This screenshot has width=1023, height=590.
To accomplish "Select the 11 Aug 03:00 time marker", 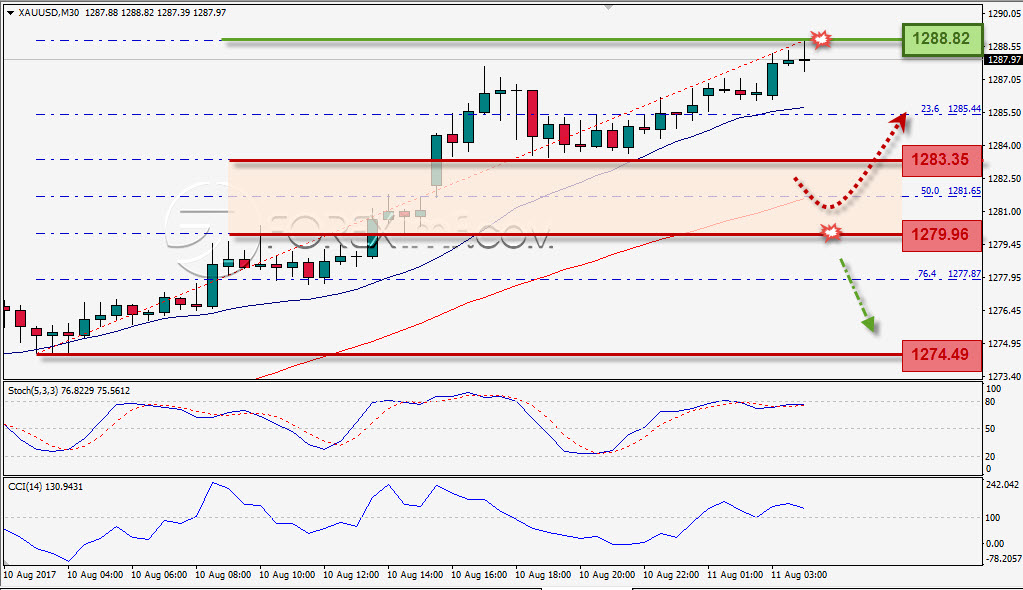I will [x=799, y=575].
